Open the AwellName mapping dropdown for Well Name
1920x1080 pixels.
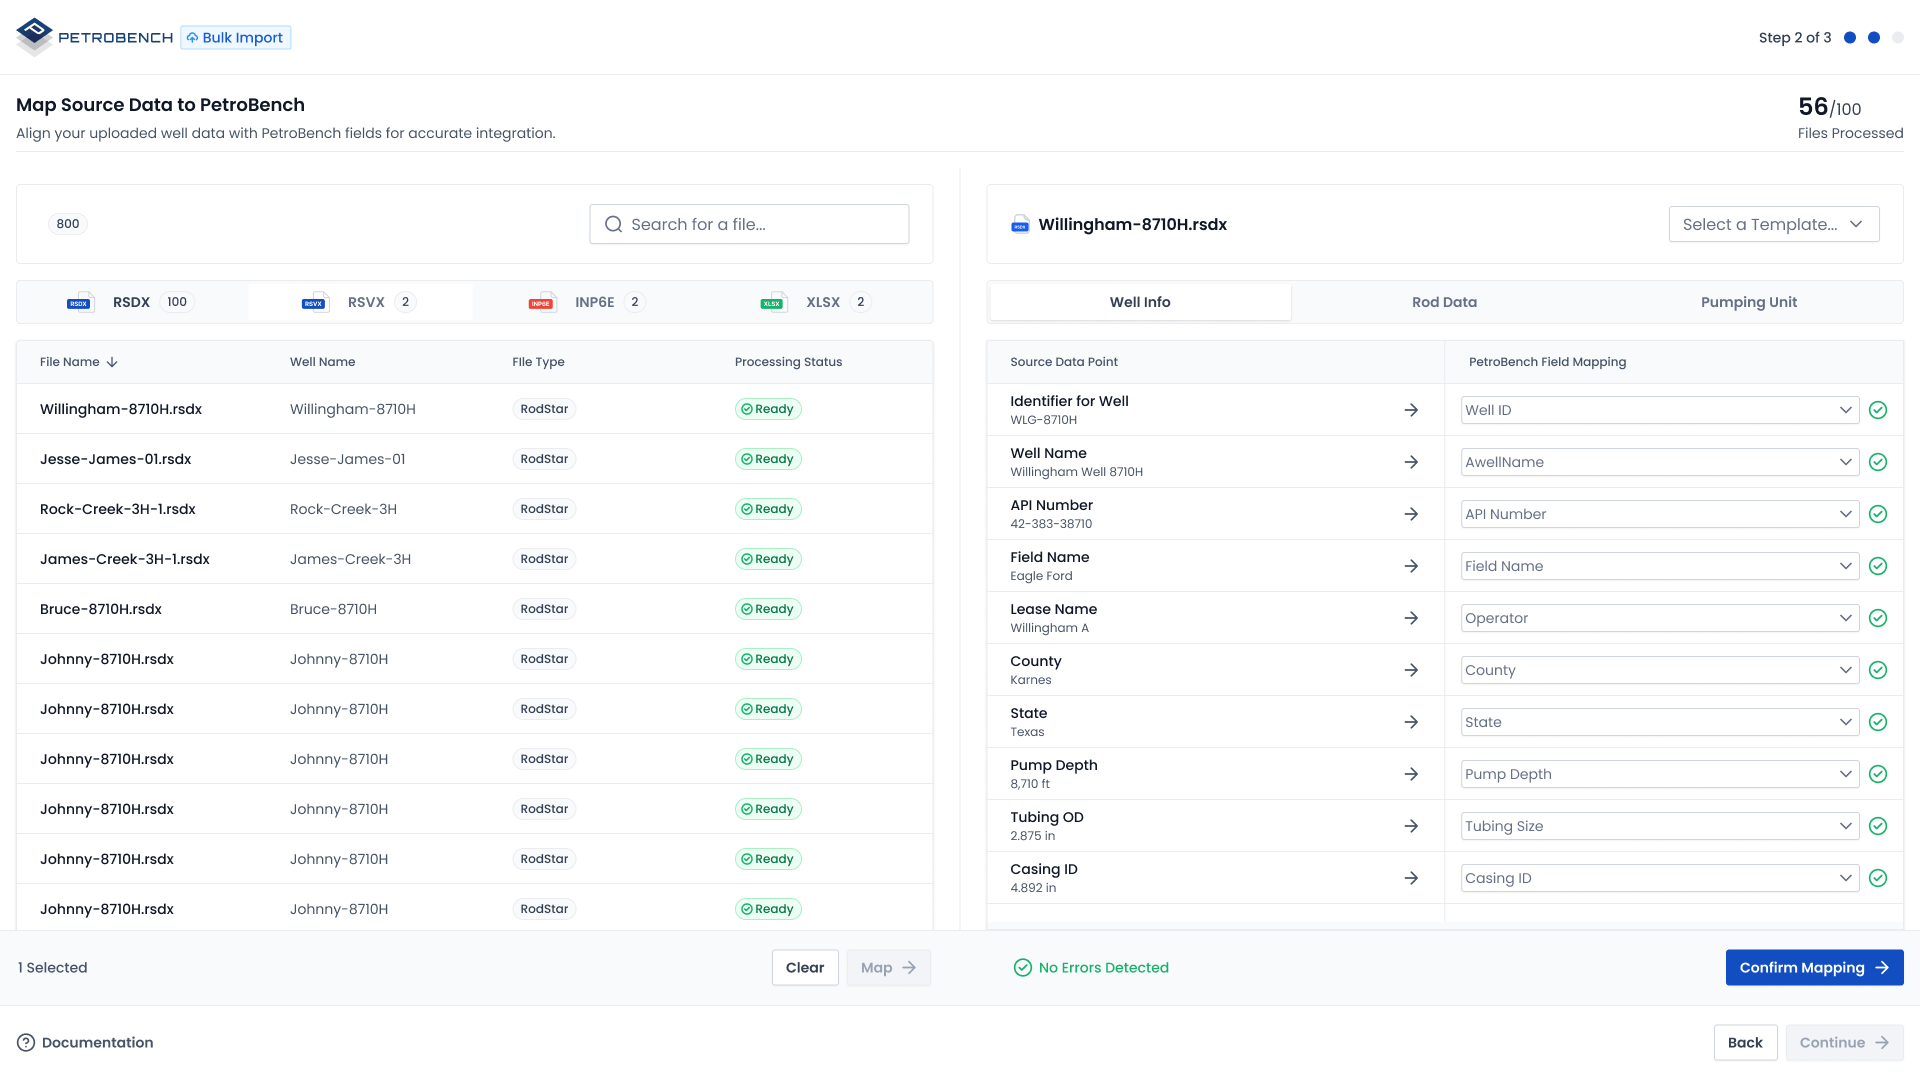[1658, 462]
